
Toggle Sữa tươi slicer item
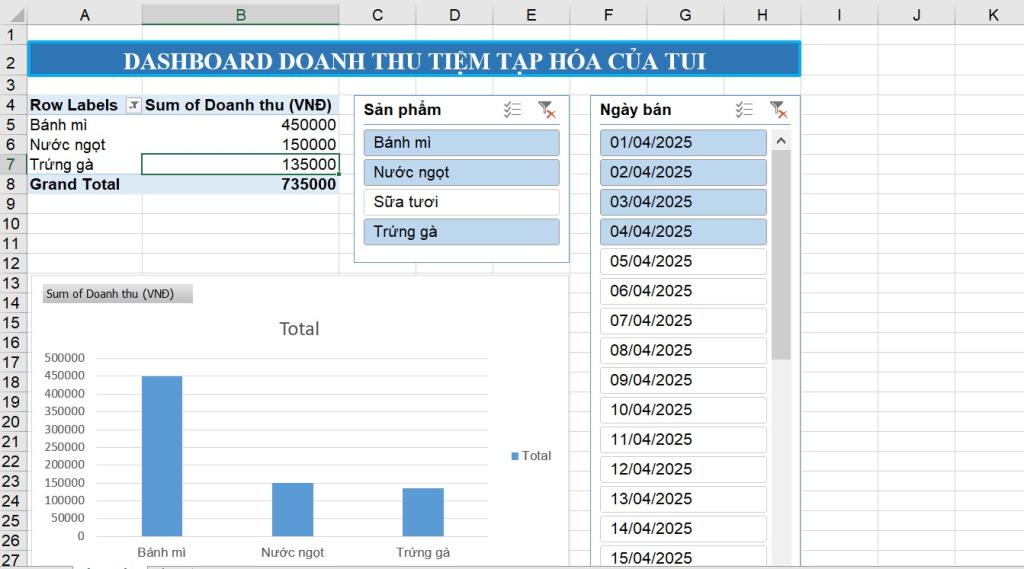461,202
